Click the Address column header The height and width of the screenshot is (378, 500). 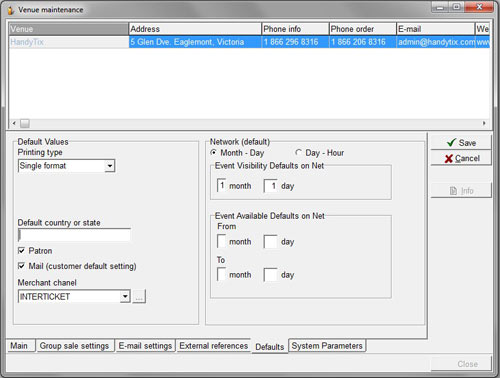[195, 29]
